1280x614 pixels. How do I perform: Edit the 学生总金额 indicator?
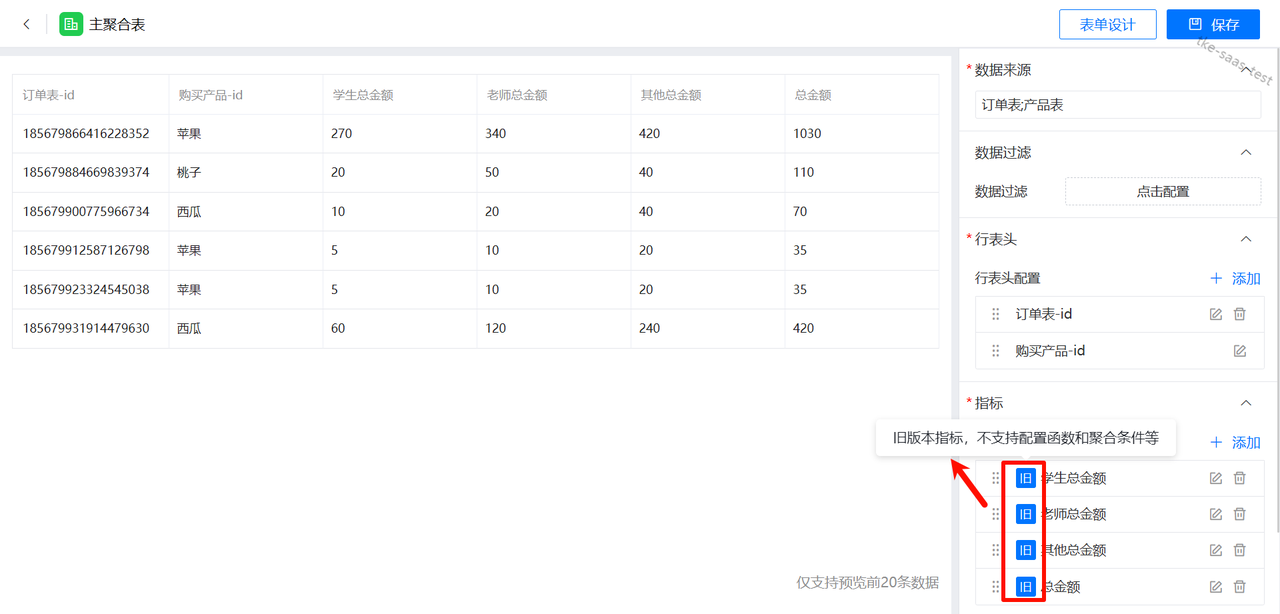click(x=1216, y=478)
